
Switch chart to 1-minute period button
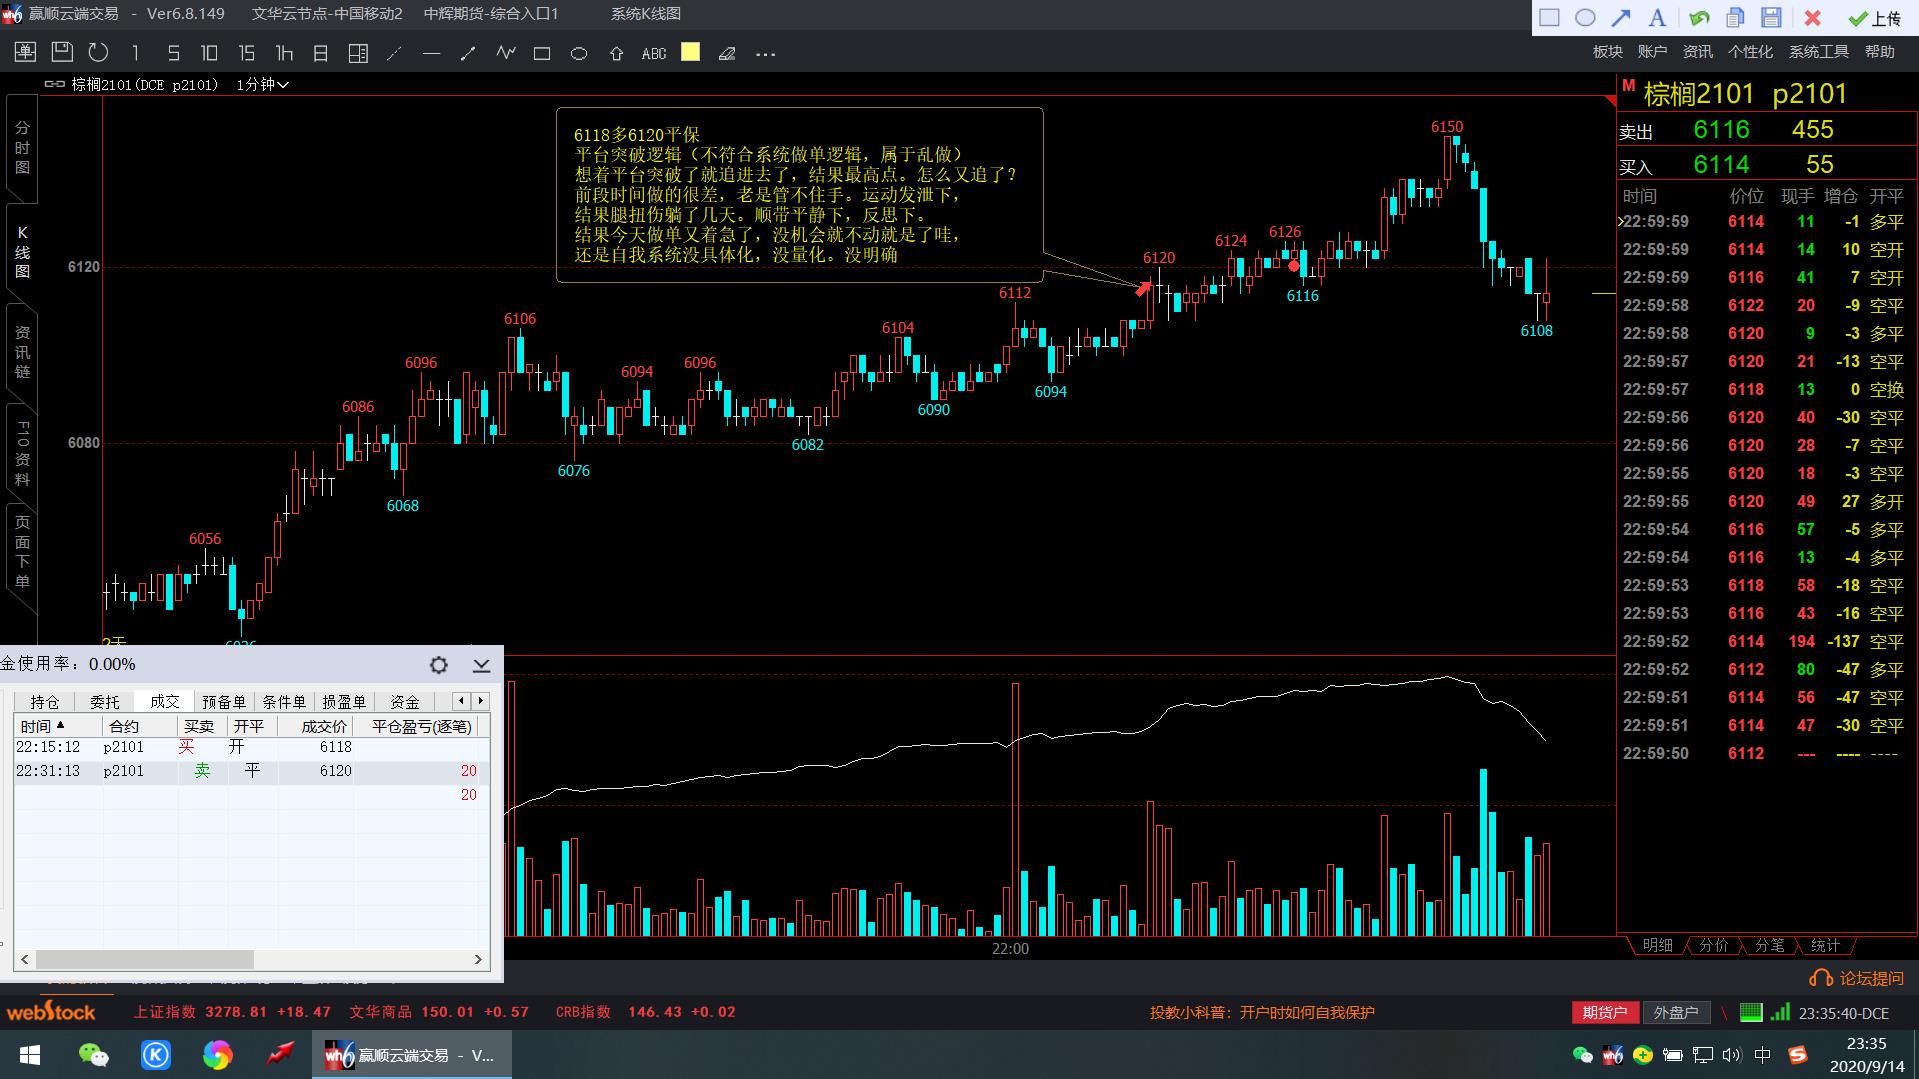136,53
